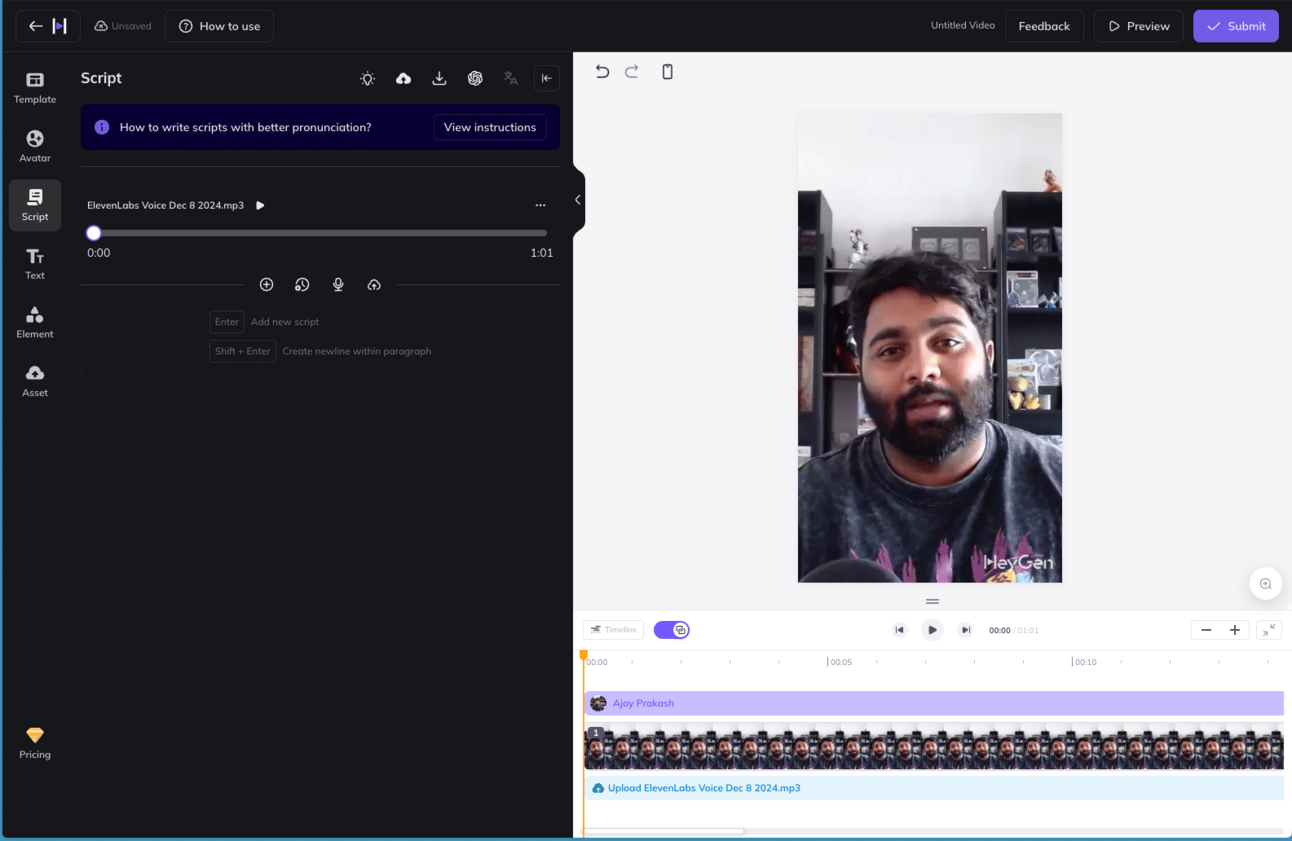This screenshot has height=841, width=1292.
Task: Click the plus icon to add script
Action: 266,285
